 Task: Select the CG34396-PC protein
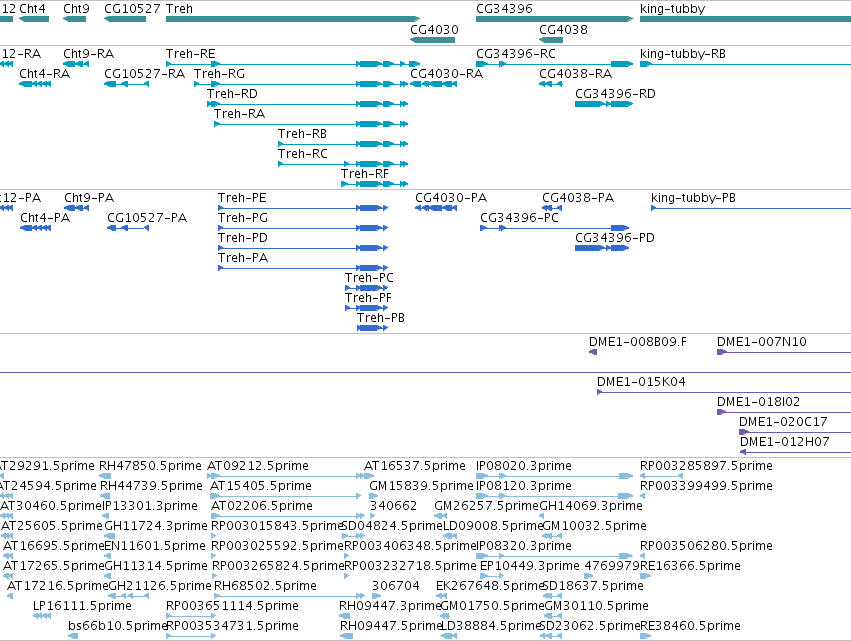555,228
